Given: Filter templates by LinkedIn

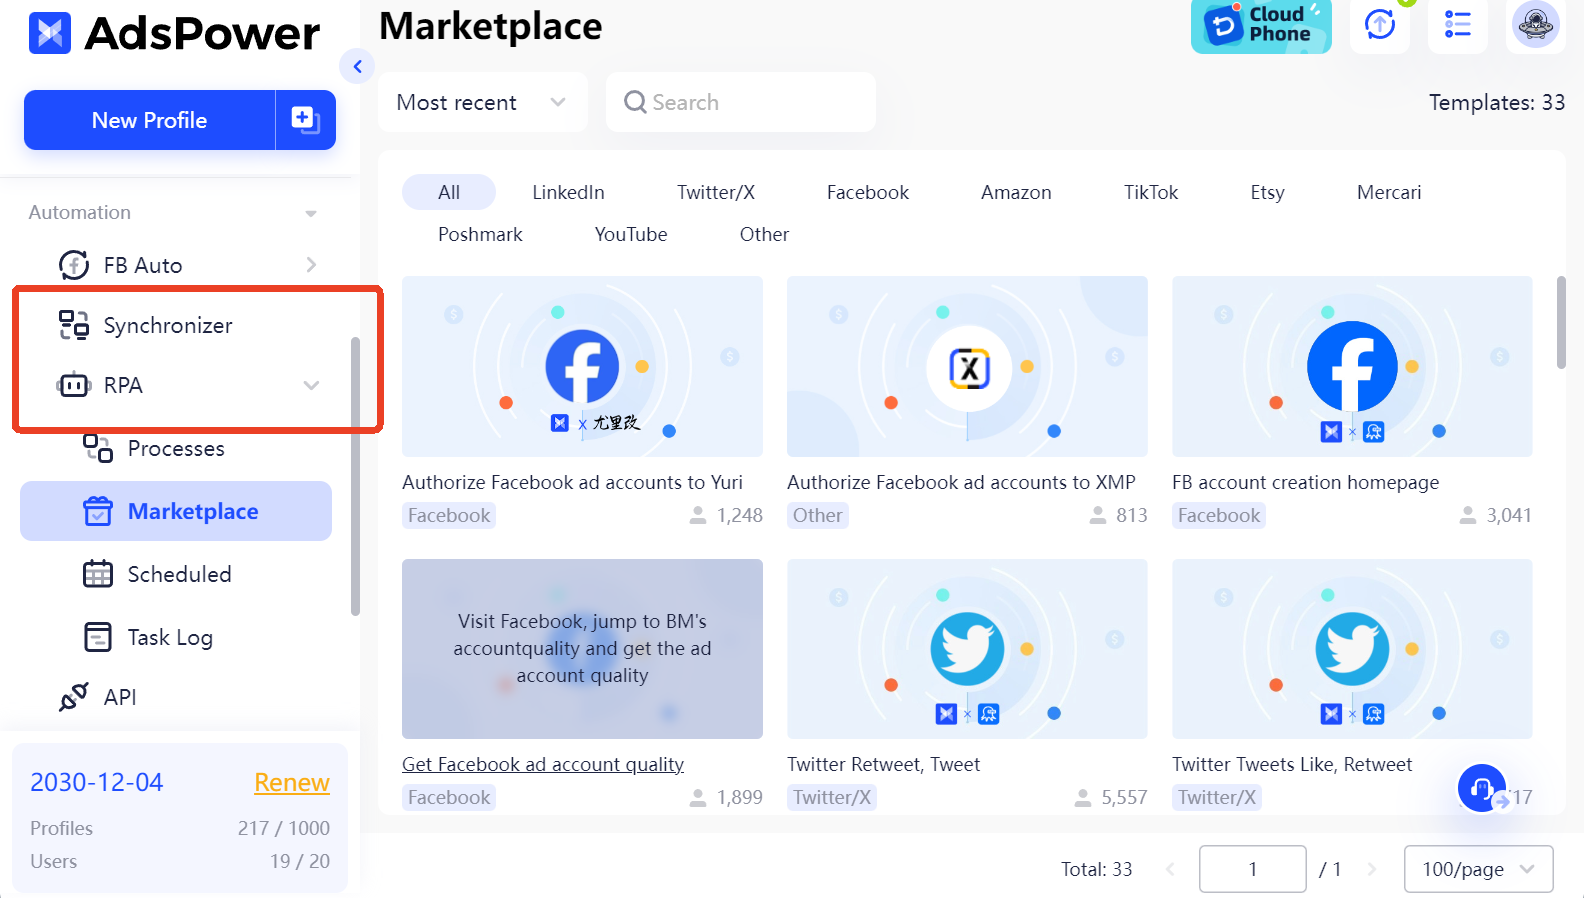Looking at the screenshot, I should tap(568, 192).
